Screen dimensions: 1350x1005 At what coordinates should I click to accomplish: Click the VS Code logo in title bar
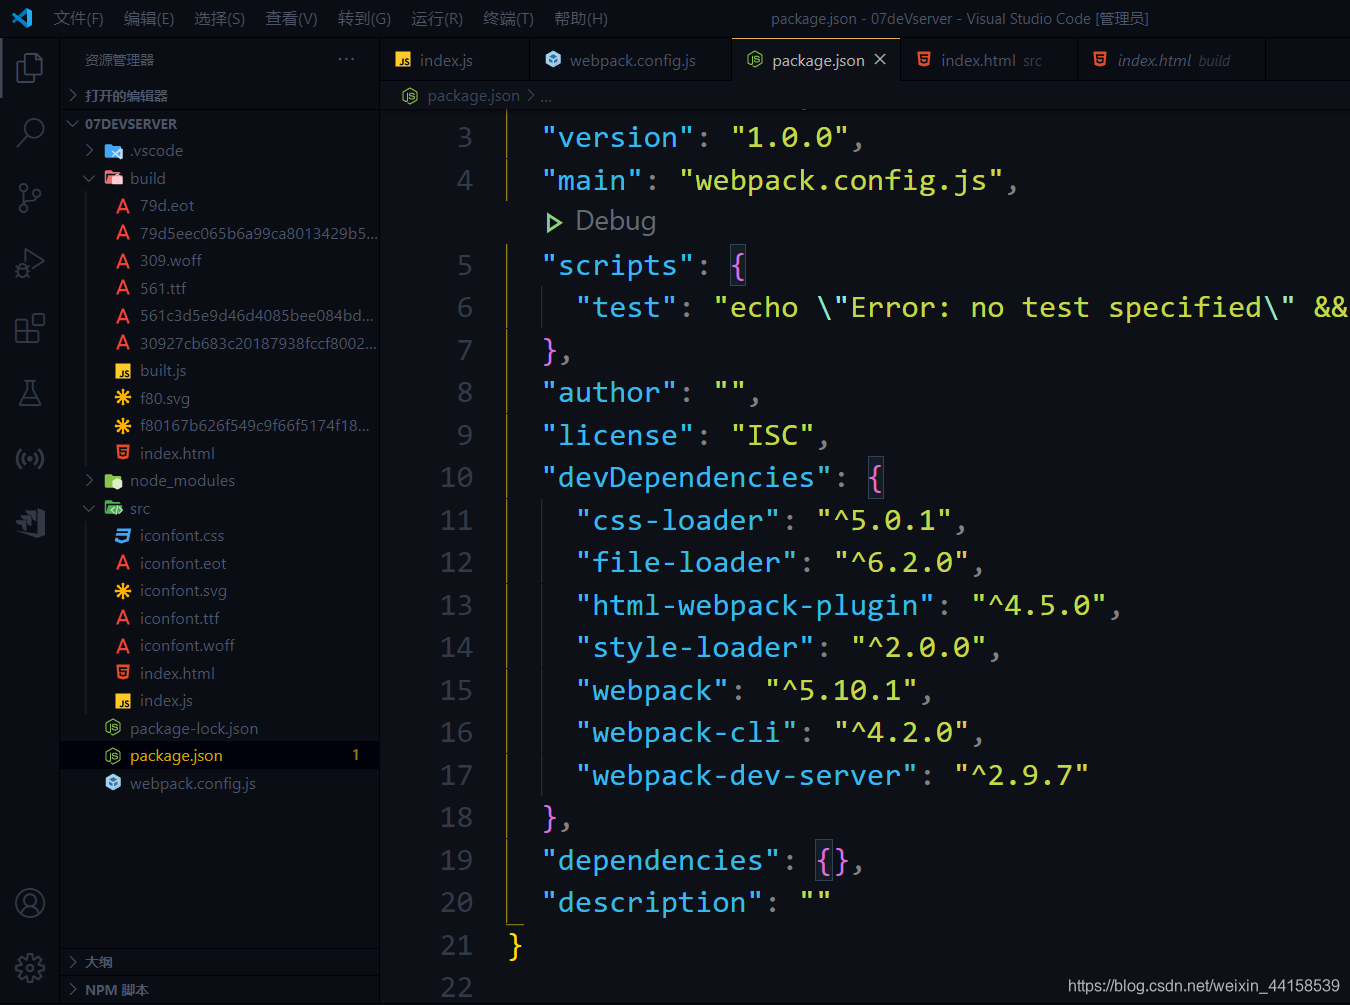[x=22, y=18]
